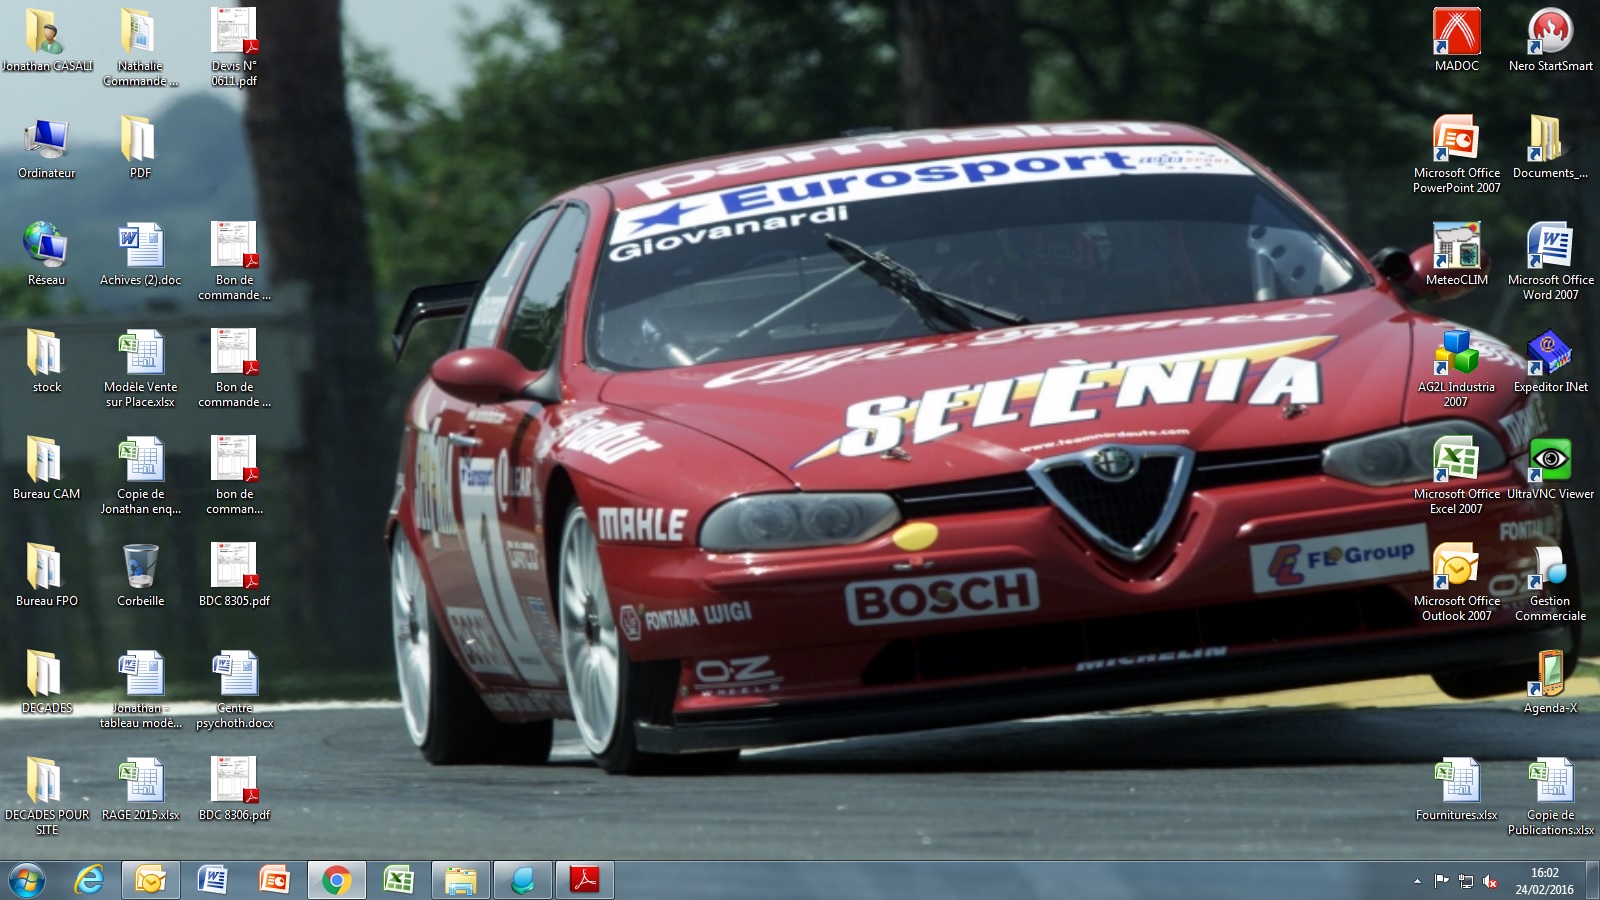The image size is (1600, 900).
Task: Launch Microsoft Office Excel 2007 shortcut
Action: pyautogui.click(x=1456, y=475)
